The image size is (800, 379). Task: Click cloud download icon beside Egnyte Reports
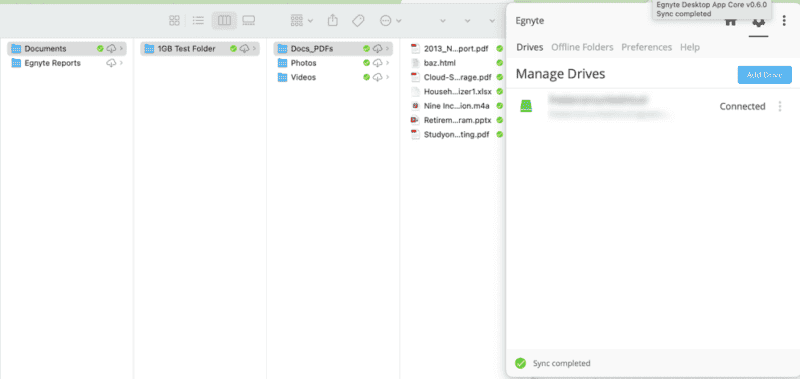point(111,63)
